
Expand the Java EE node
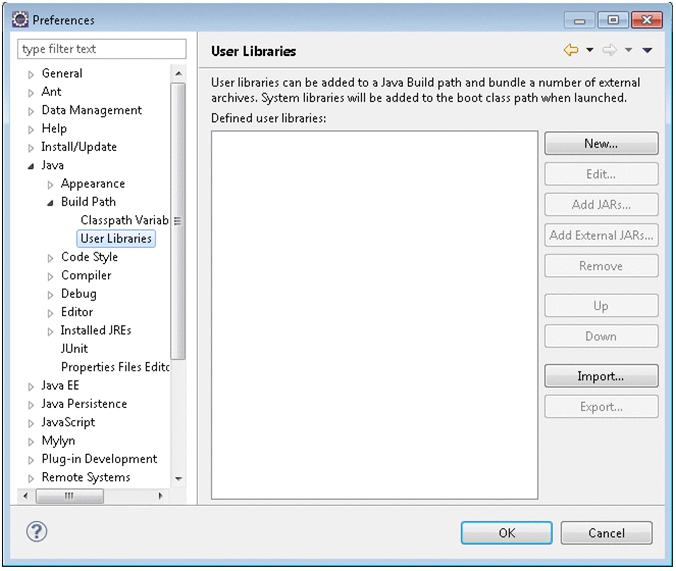pyautogui.click(x=31, y=386)
